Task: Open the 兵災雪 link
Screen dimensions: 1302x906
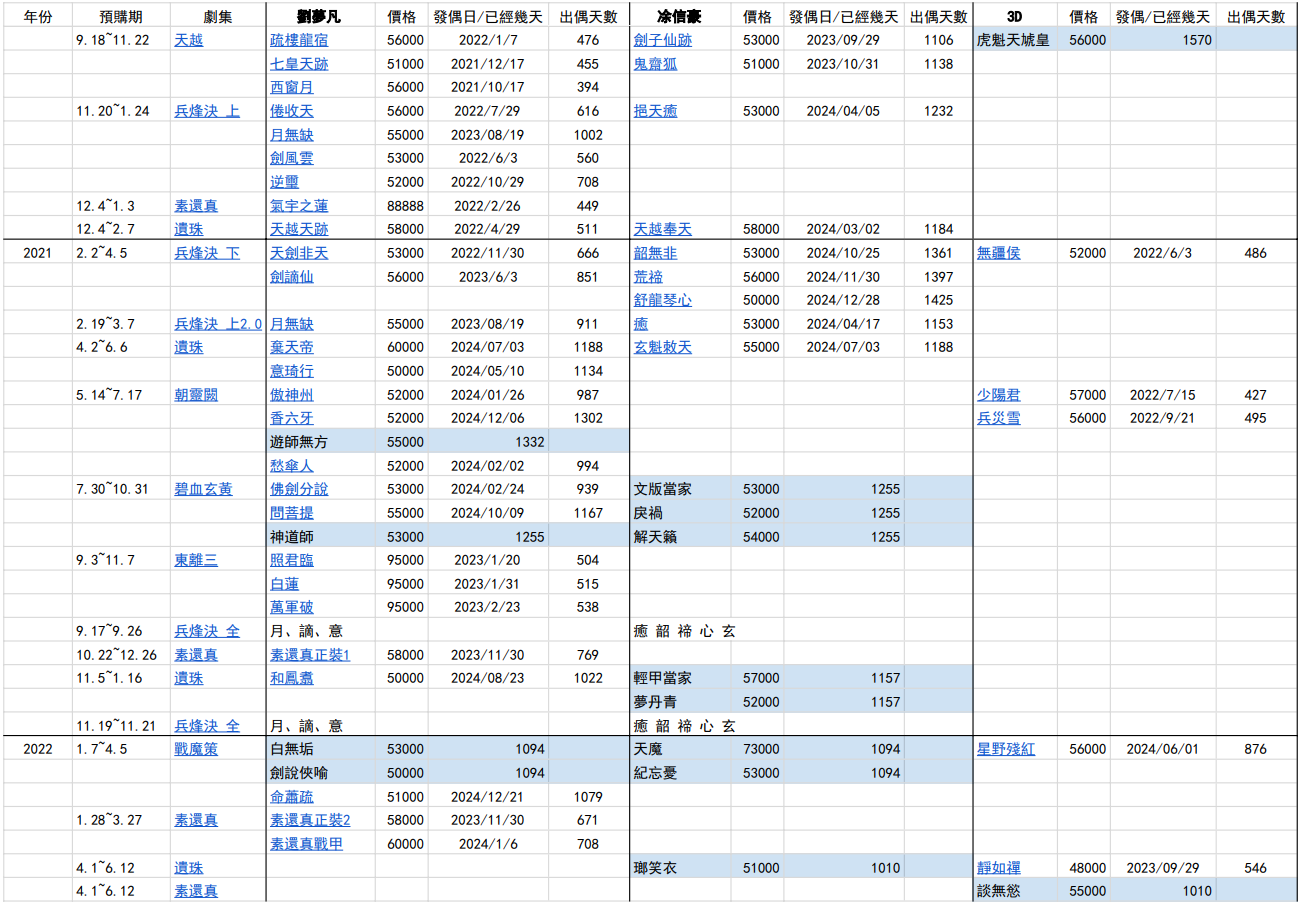Action: tap(999, 418)
